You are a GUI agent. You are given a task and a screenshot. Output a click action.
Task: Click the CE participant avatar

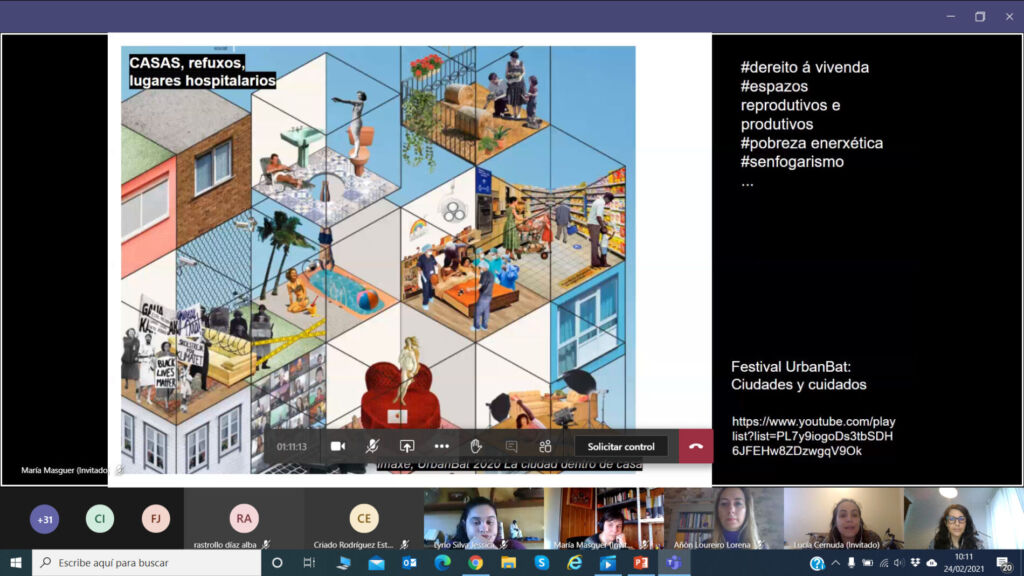364,518
